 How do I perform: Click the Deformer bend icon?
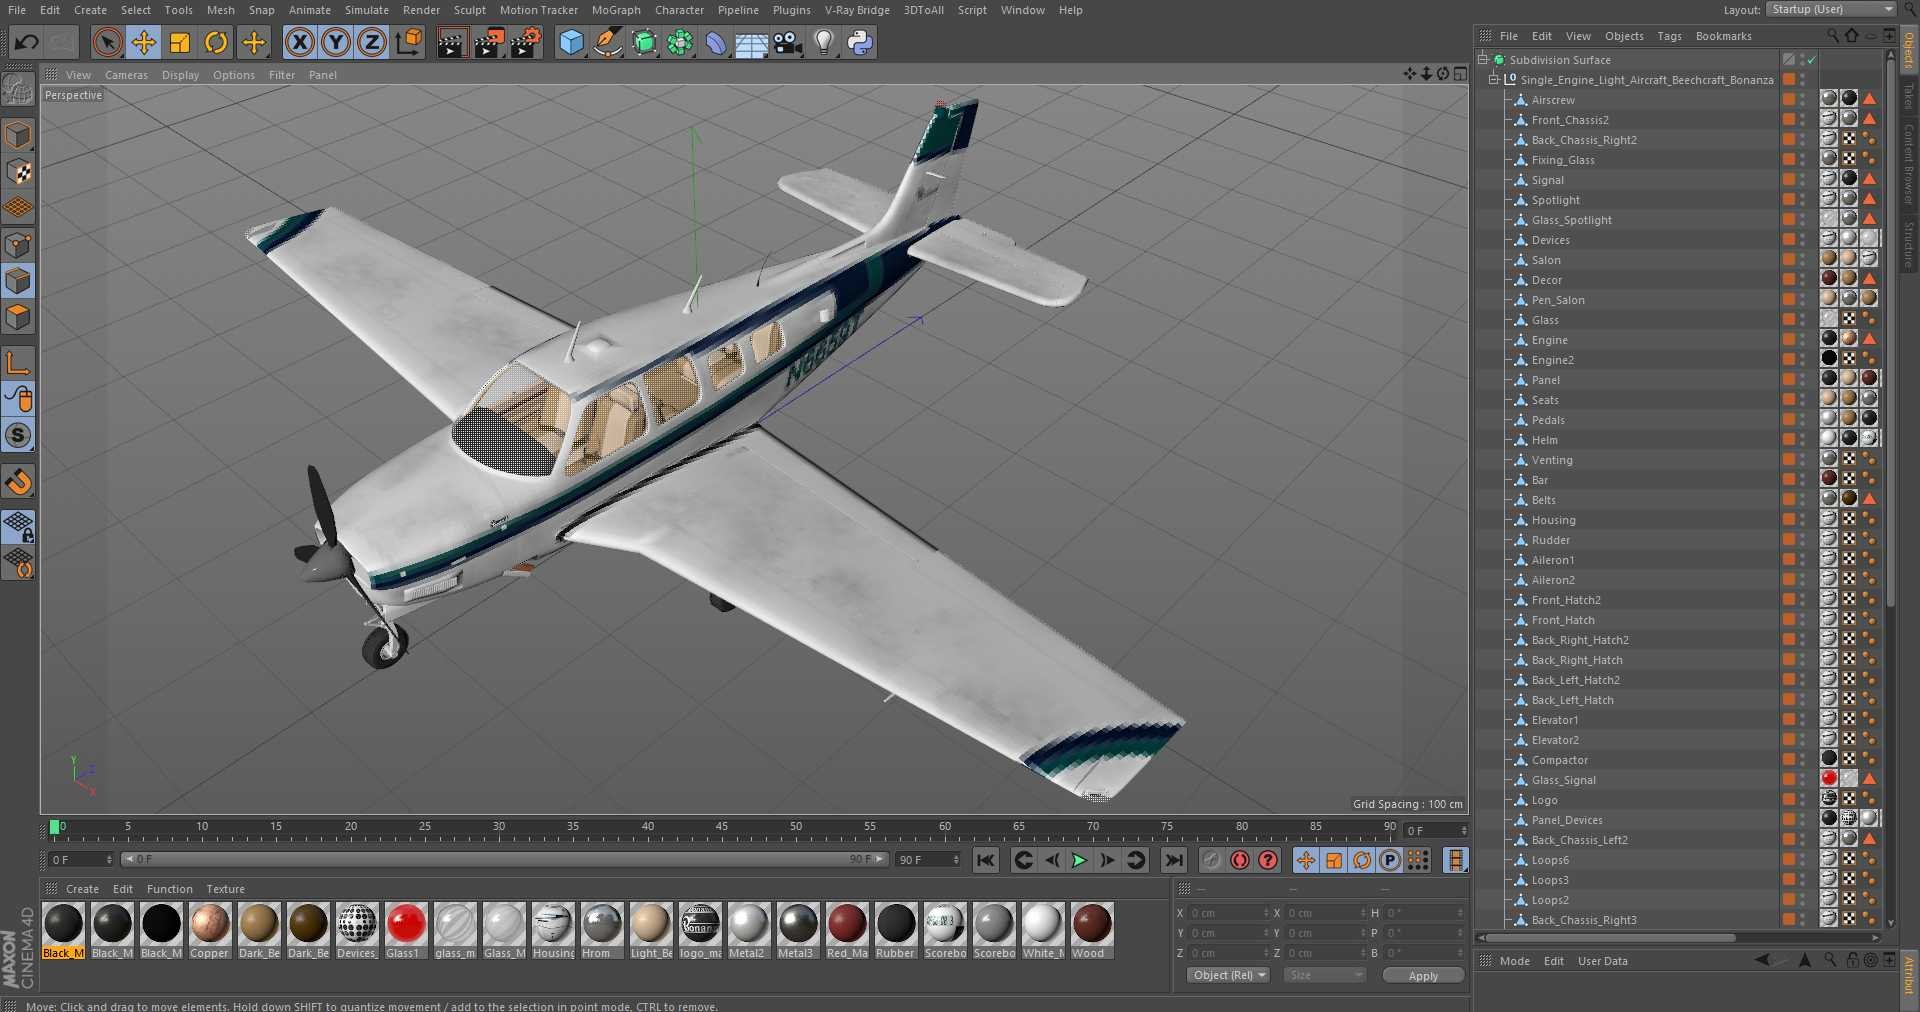[x=716, y=42]
